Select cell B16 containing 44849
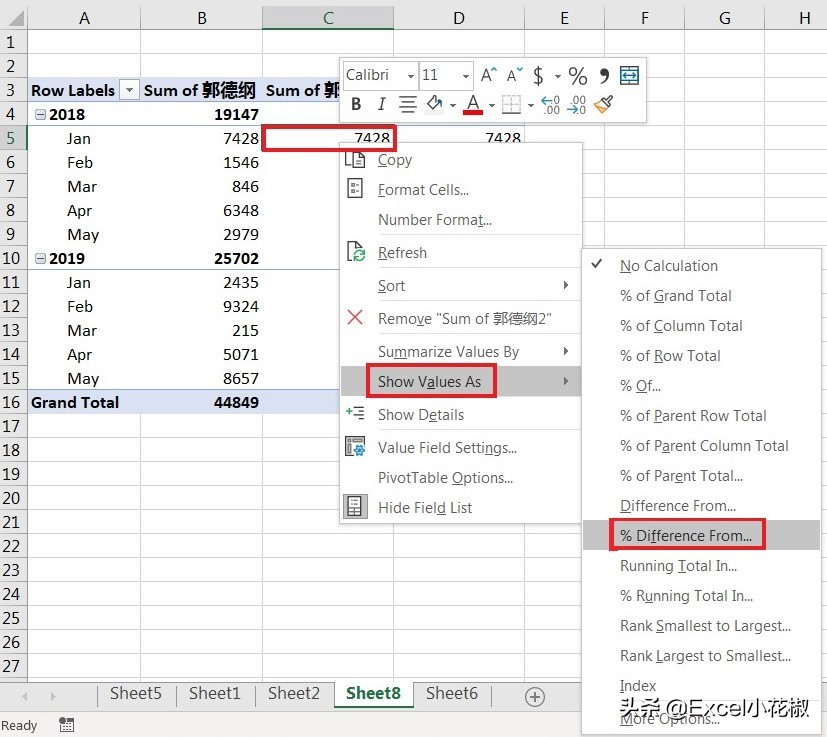827x737 pixels. [x=201, y=402]
